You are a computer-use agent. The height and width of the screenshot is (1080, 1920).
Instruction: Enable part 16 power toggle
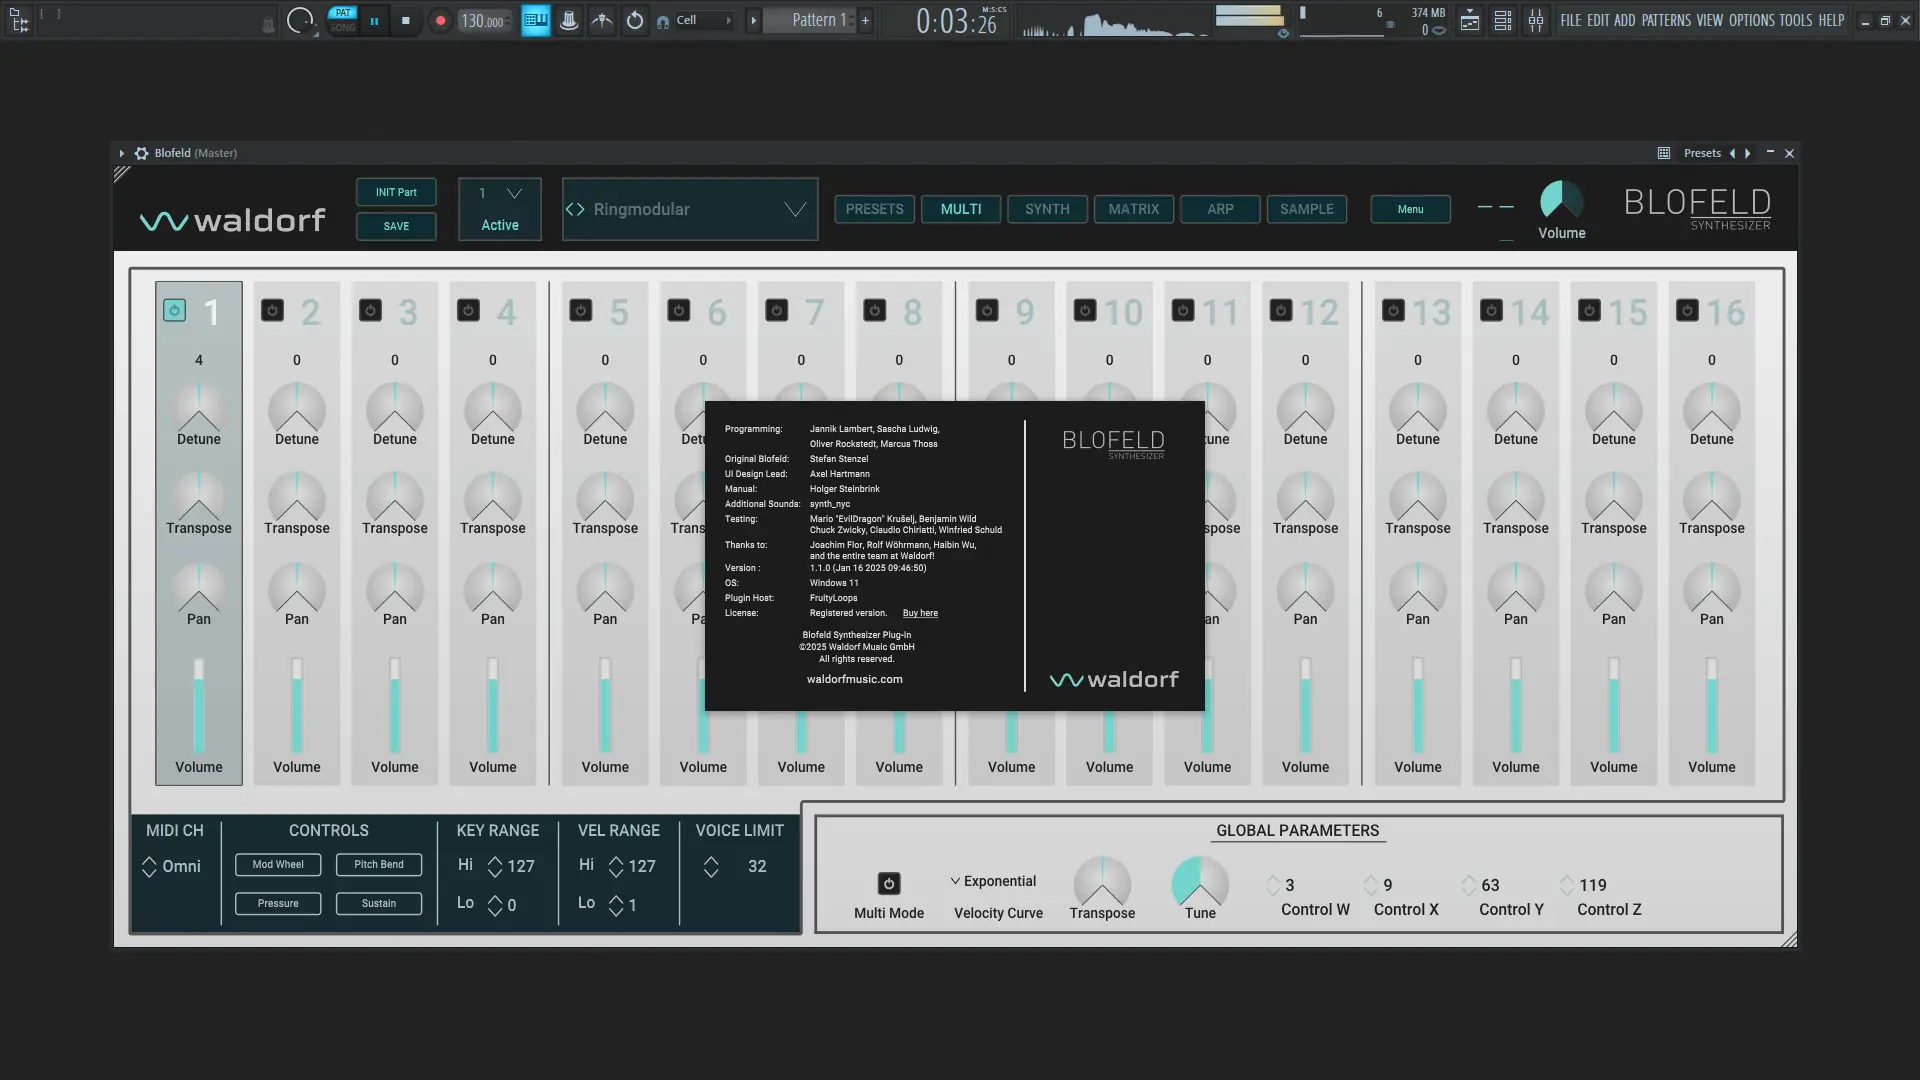coord(1687,311)
